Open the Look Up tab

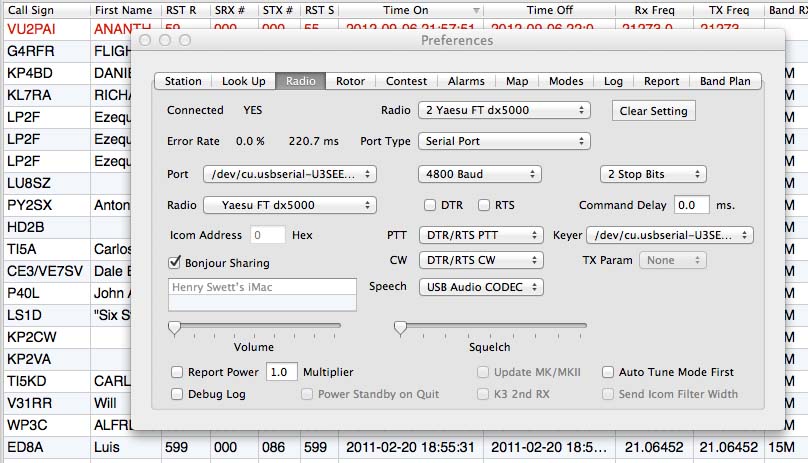243,81
